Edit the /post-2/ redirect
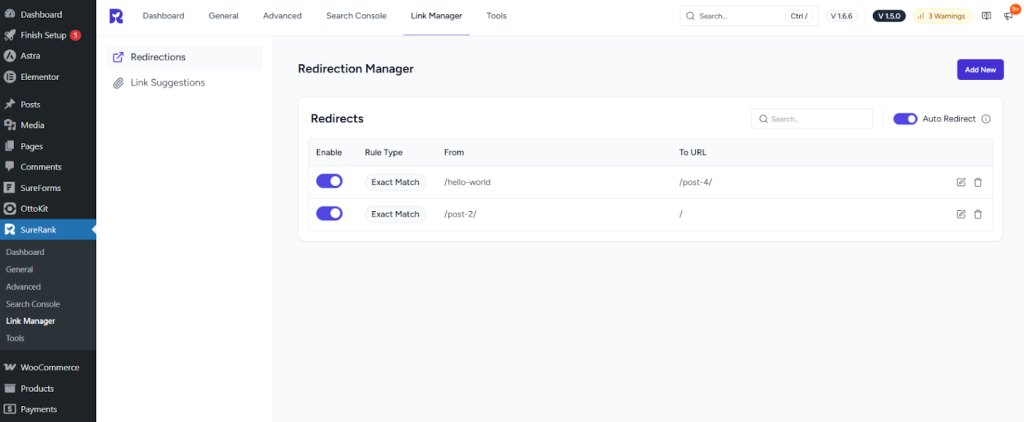1024x422 pixels. (x=961, y=214)
